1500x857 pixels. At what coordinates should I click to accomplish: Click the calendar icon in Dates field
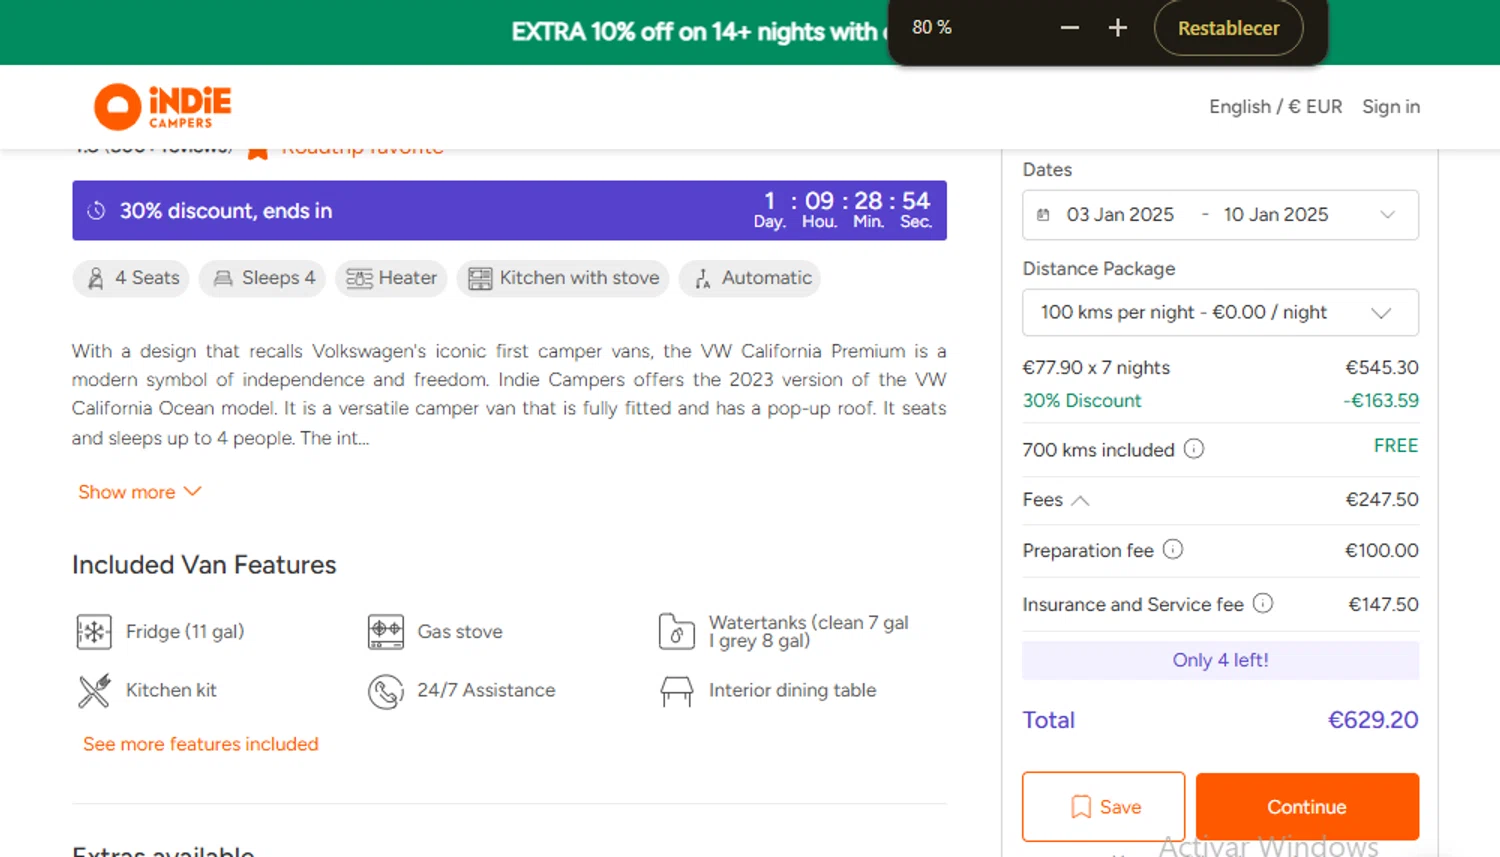pyautogui.click(x=1043, y=215)
